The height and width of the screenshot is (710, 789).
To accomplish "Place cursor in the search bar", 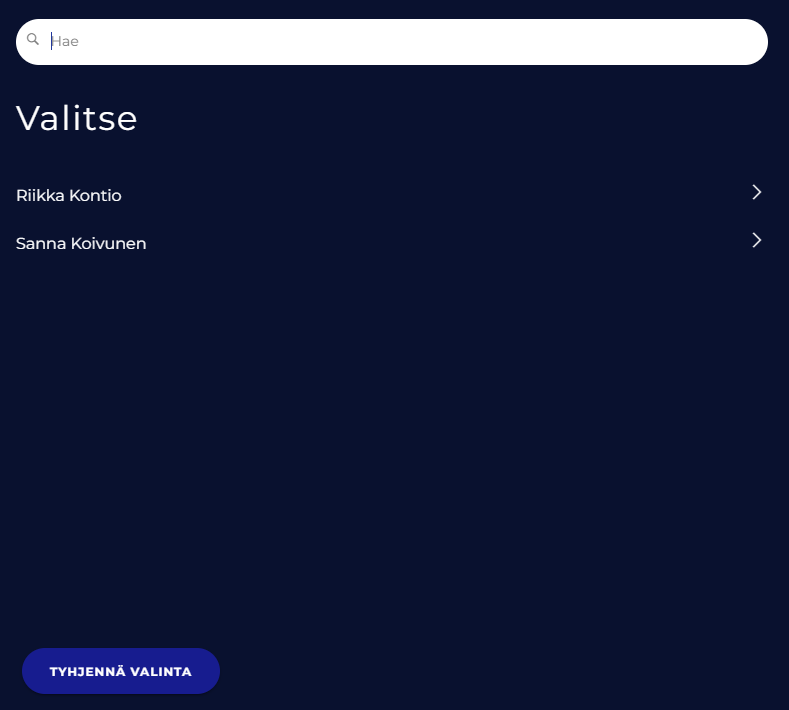I will pyautogui.click(x=400, y=42).
